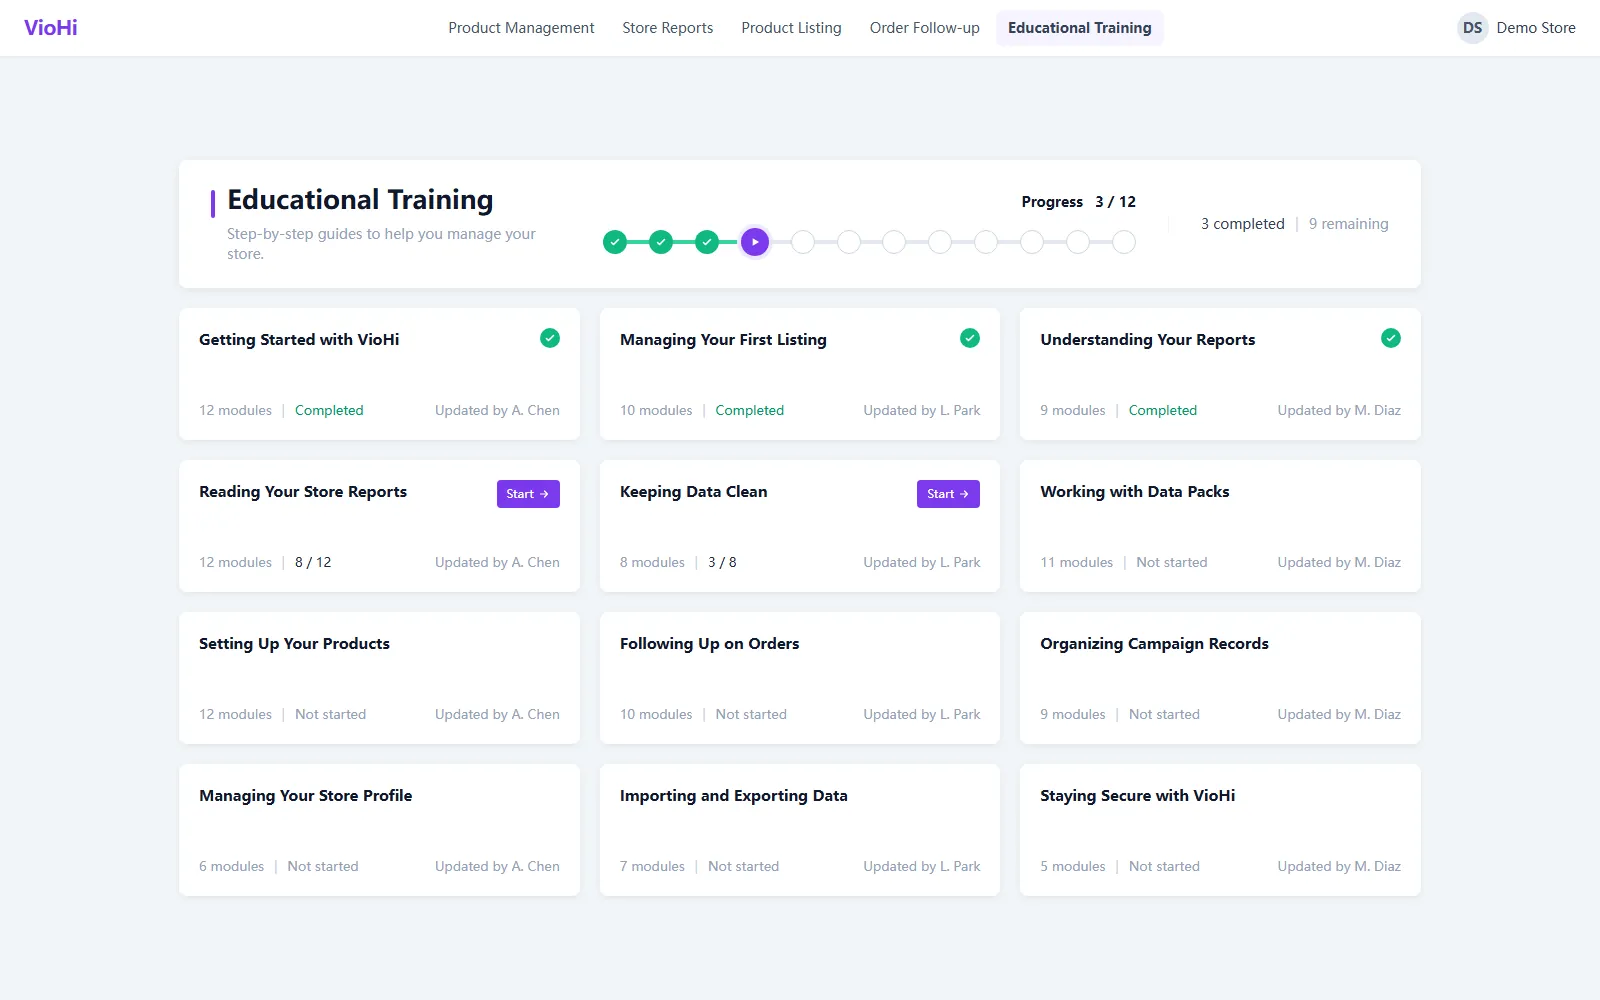Open Importing and Exporting Data card
This screenshot has width=1600, height=1000.
click(800, 830)
